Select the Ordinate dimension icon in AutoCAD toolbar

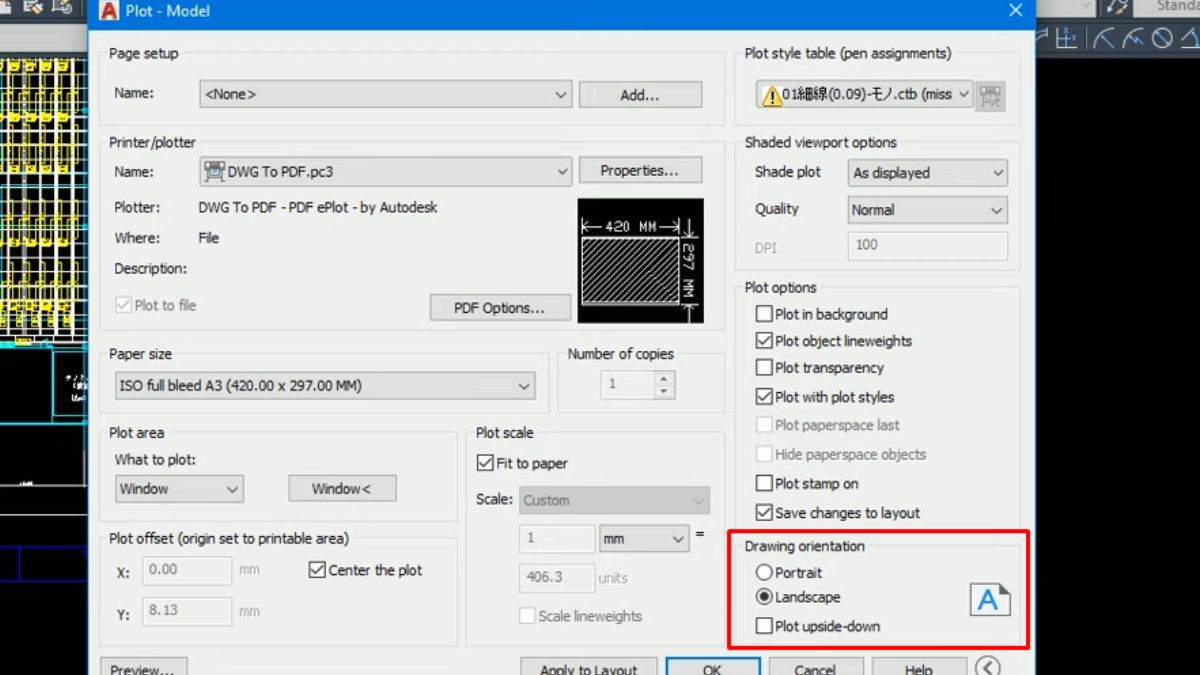pos(1067,39)
